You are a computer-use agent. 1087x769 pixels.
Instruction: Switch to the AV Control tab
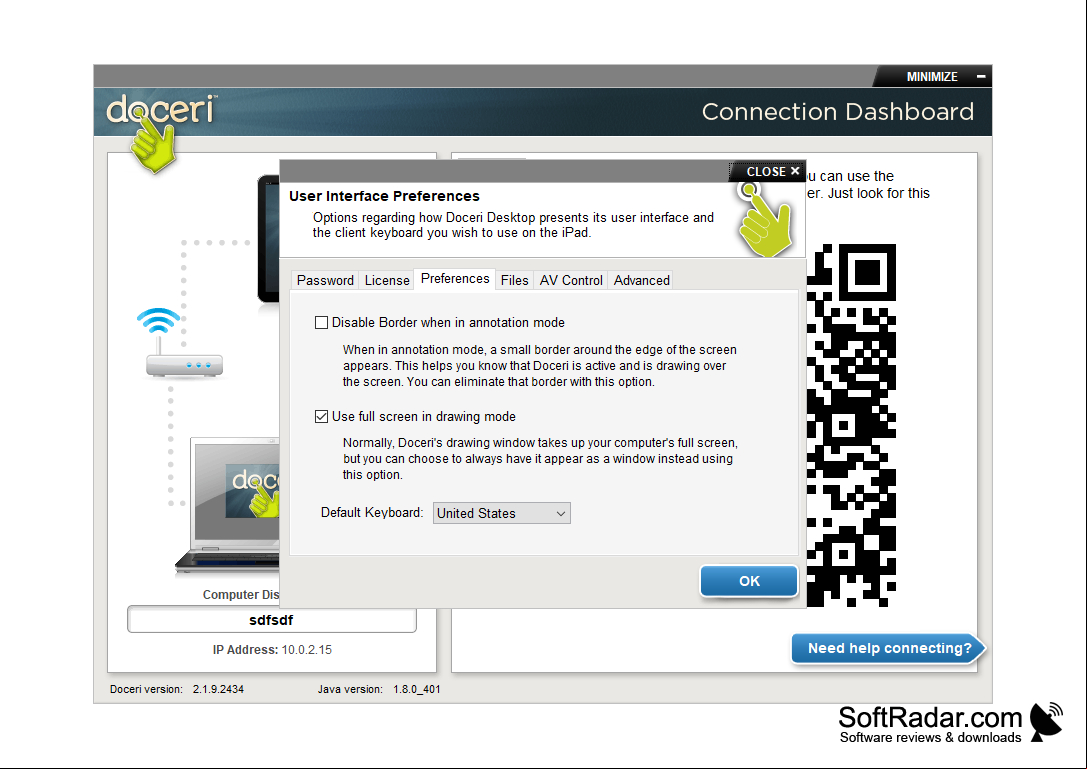pos(571,280)
